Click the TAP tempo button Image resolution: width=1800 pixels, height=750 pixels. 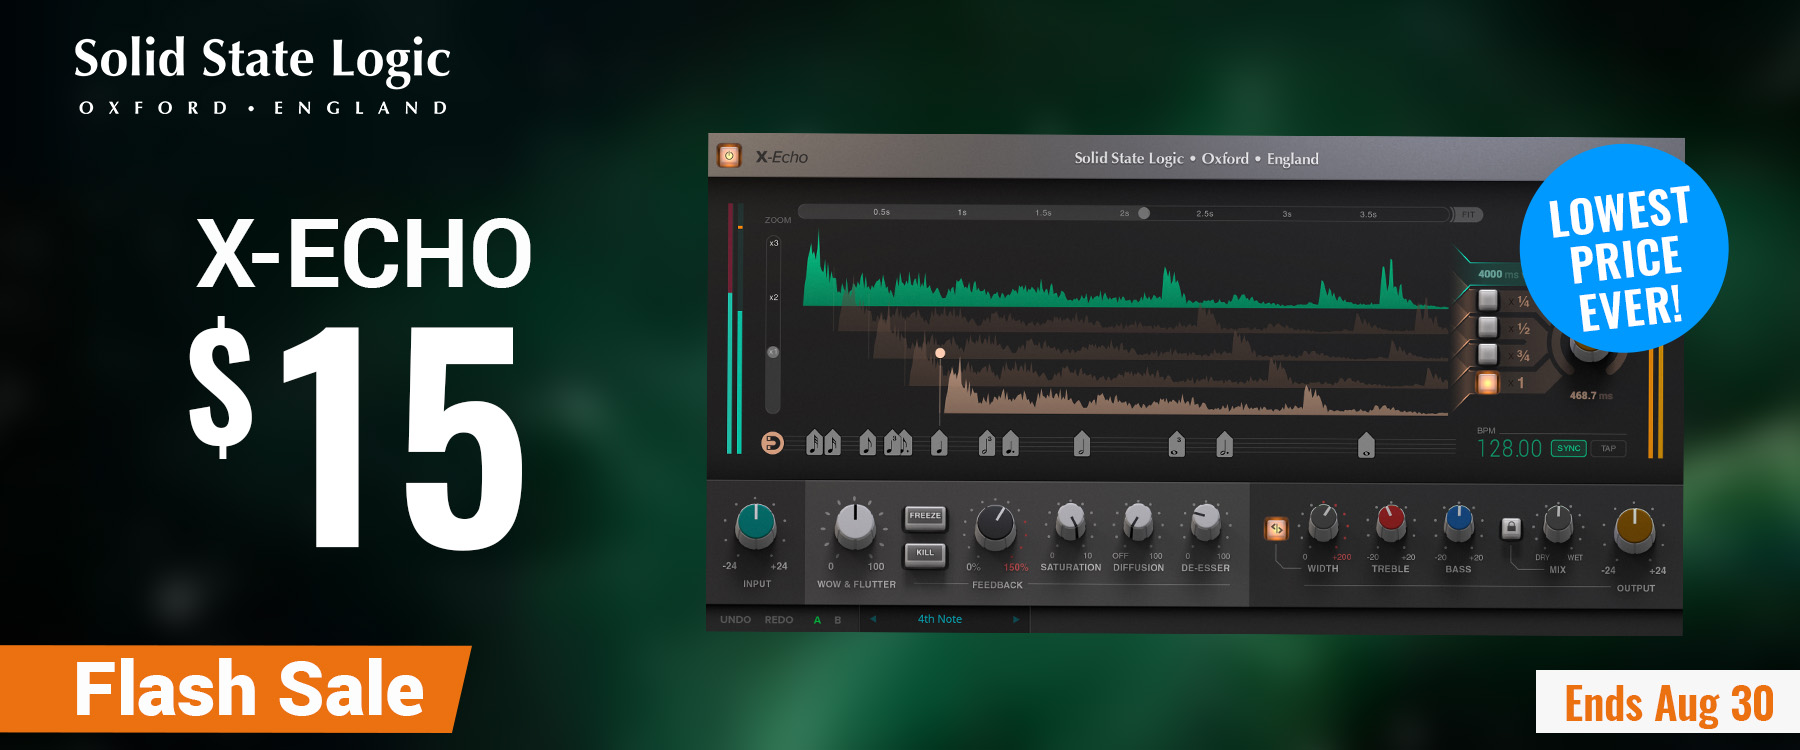(1609, 448)
